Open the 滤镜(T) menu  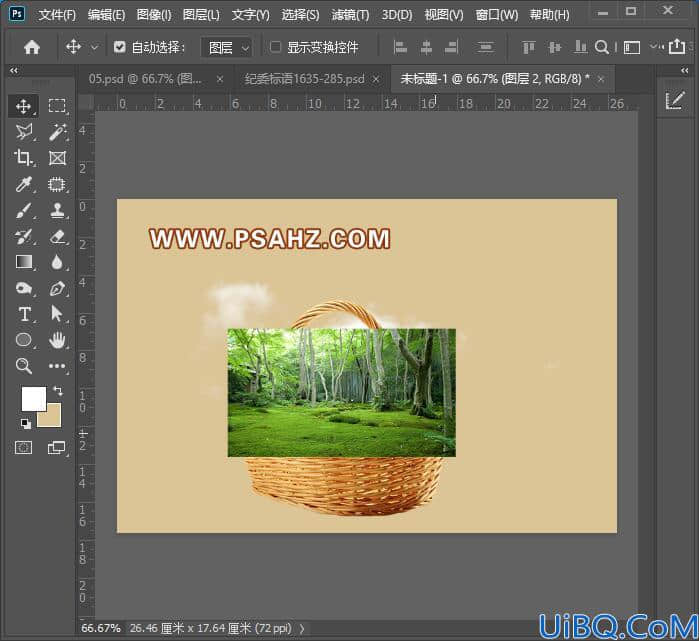pyautogui.click(x=350, y=15)
